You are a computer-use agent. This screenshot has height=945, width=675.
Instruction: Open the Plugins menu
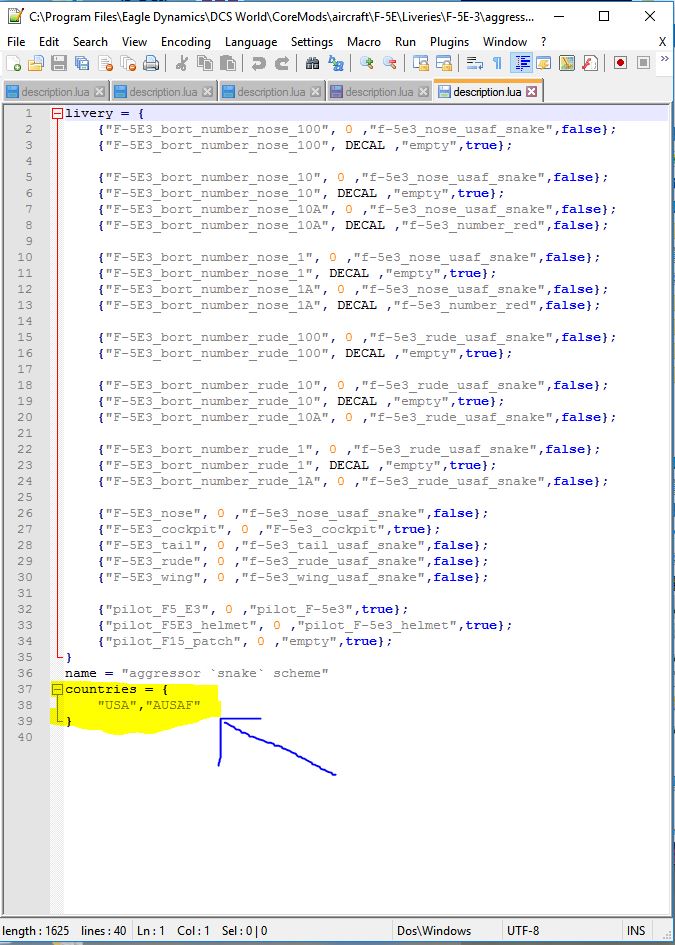[449, 42]
